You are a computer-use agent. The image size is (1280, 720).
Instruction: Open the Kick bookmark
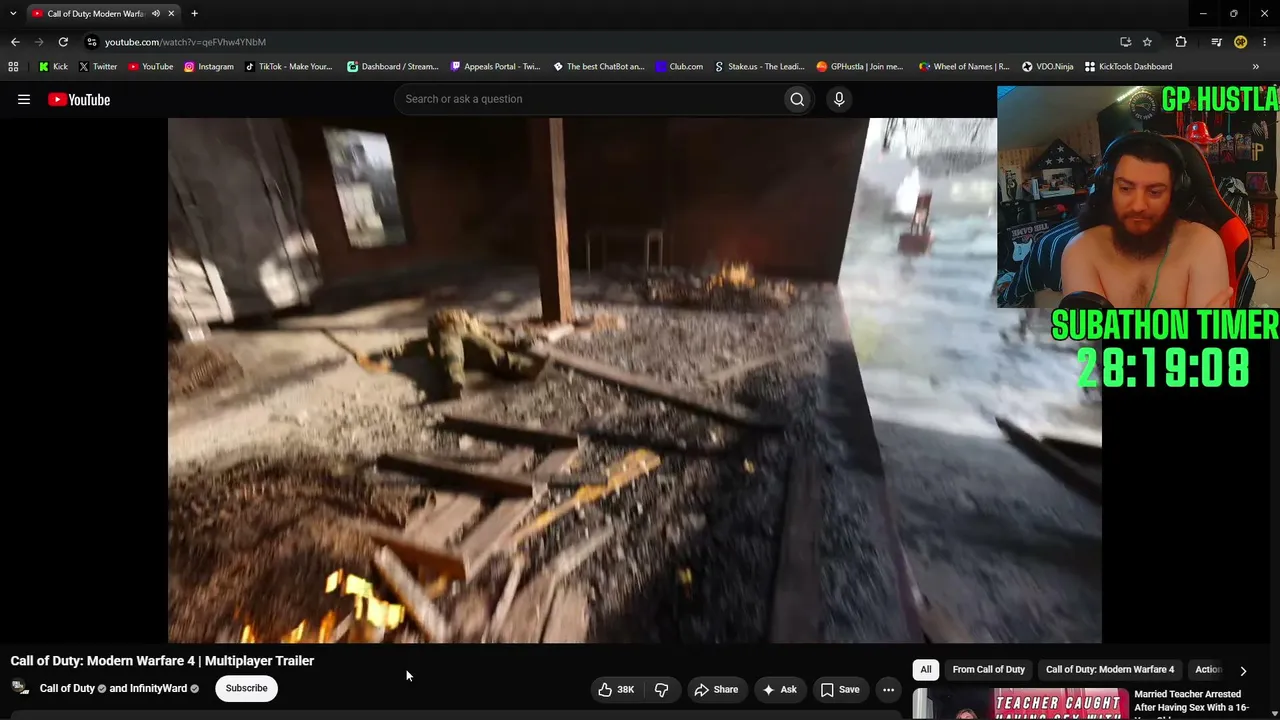(53, 67)
